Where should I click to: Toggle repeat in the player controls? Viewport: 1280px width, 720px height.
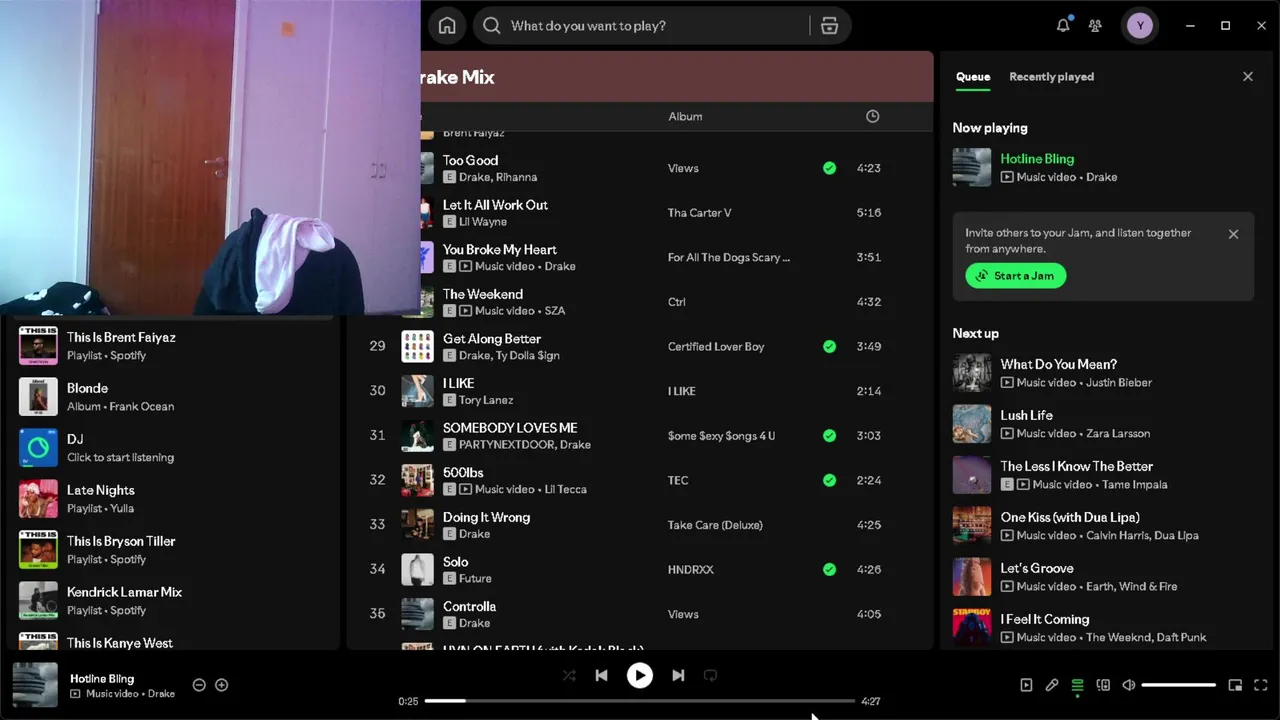(710, 675)
